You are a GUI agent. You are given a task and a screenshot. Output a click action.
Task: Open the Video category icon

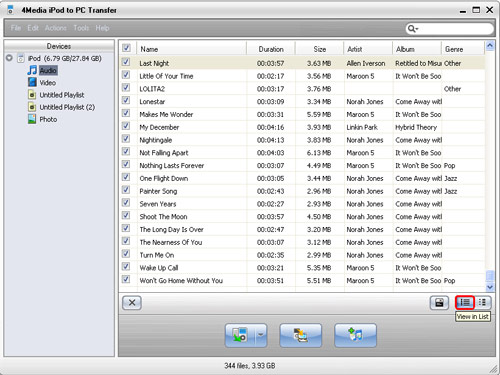tap(32, 82)
